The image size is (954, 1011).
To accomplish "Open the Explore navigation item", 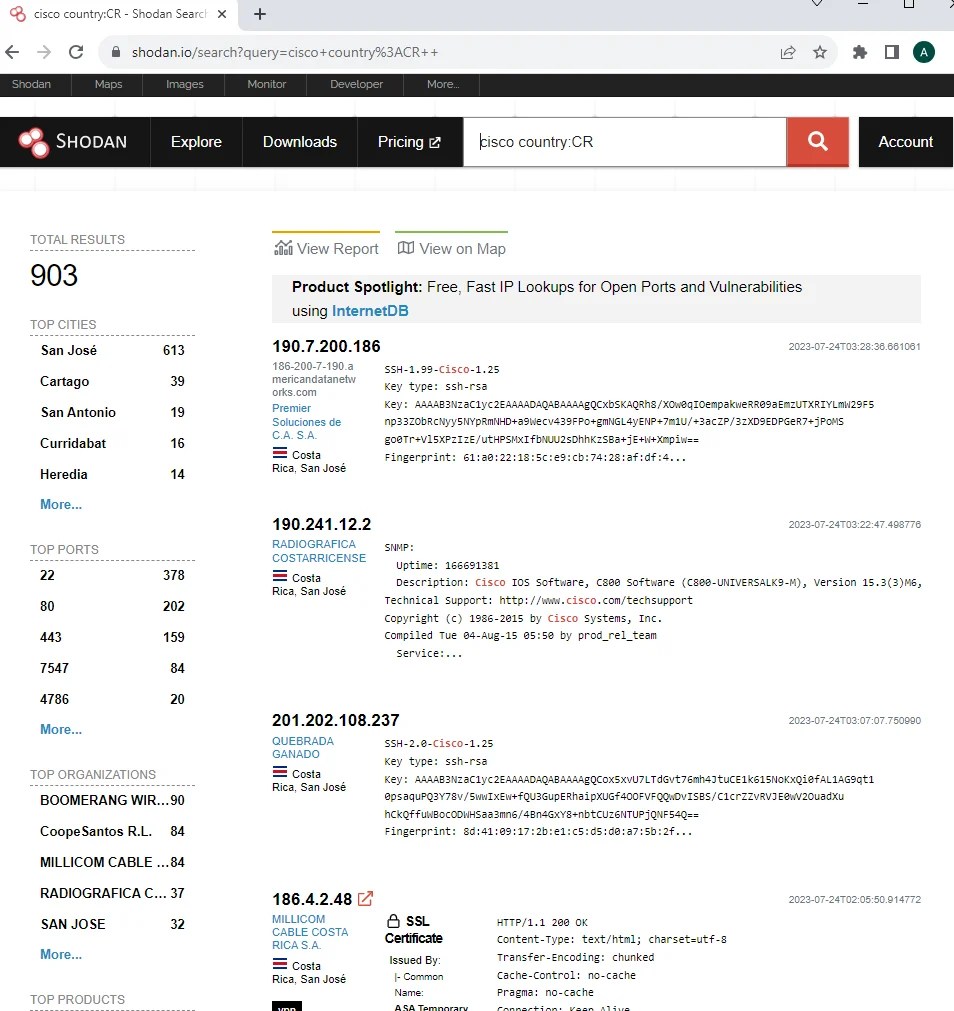I will click(196, 142).
